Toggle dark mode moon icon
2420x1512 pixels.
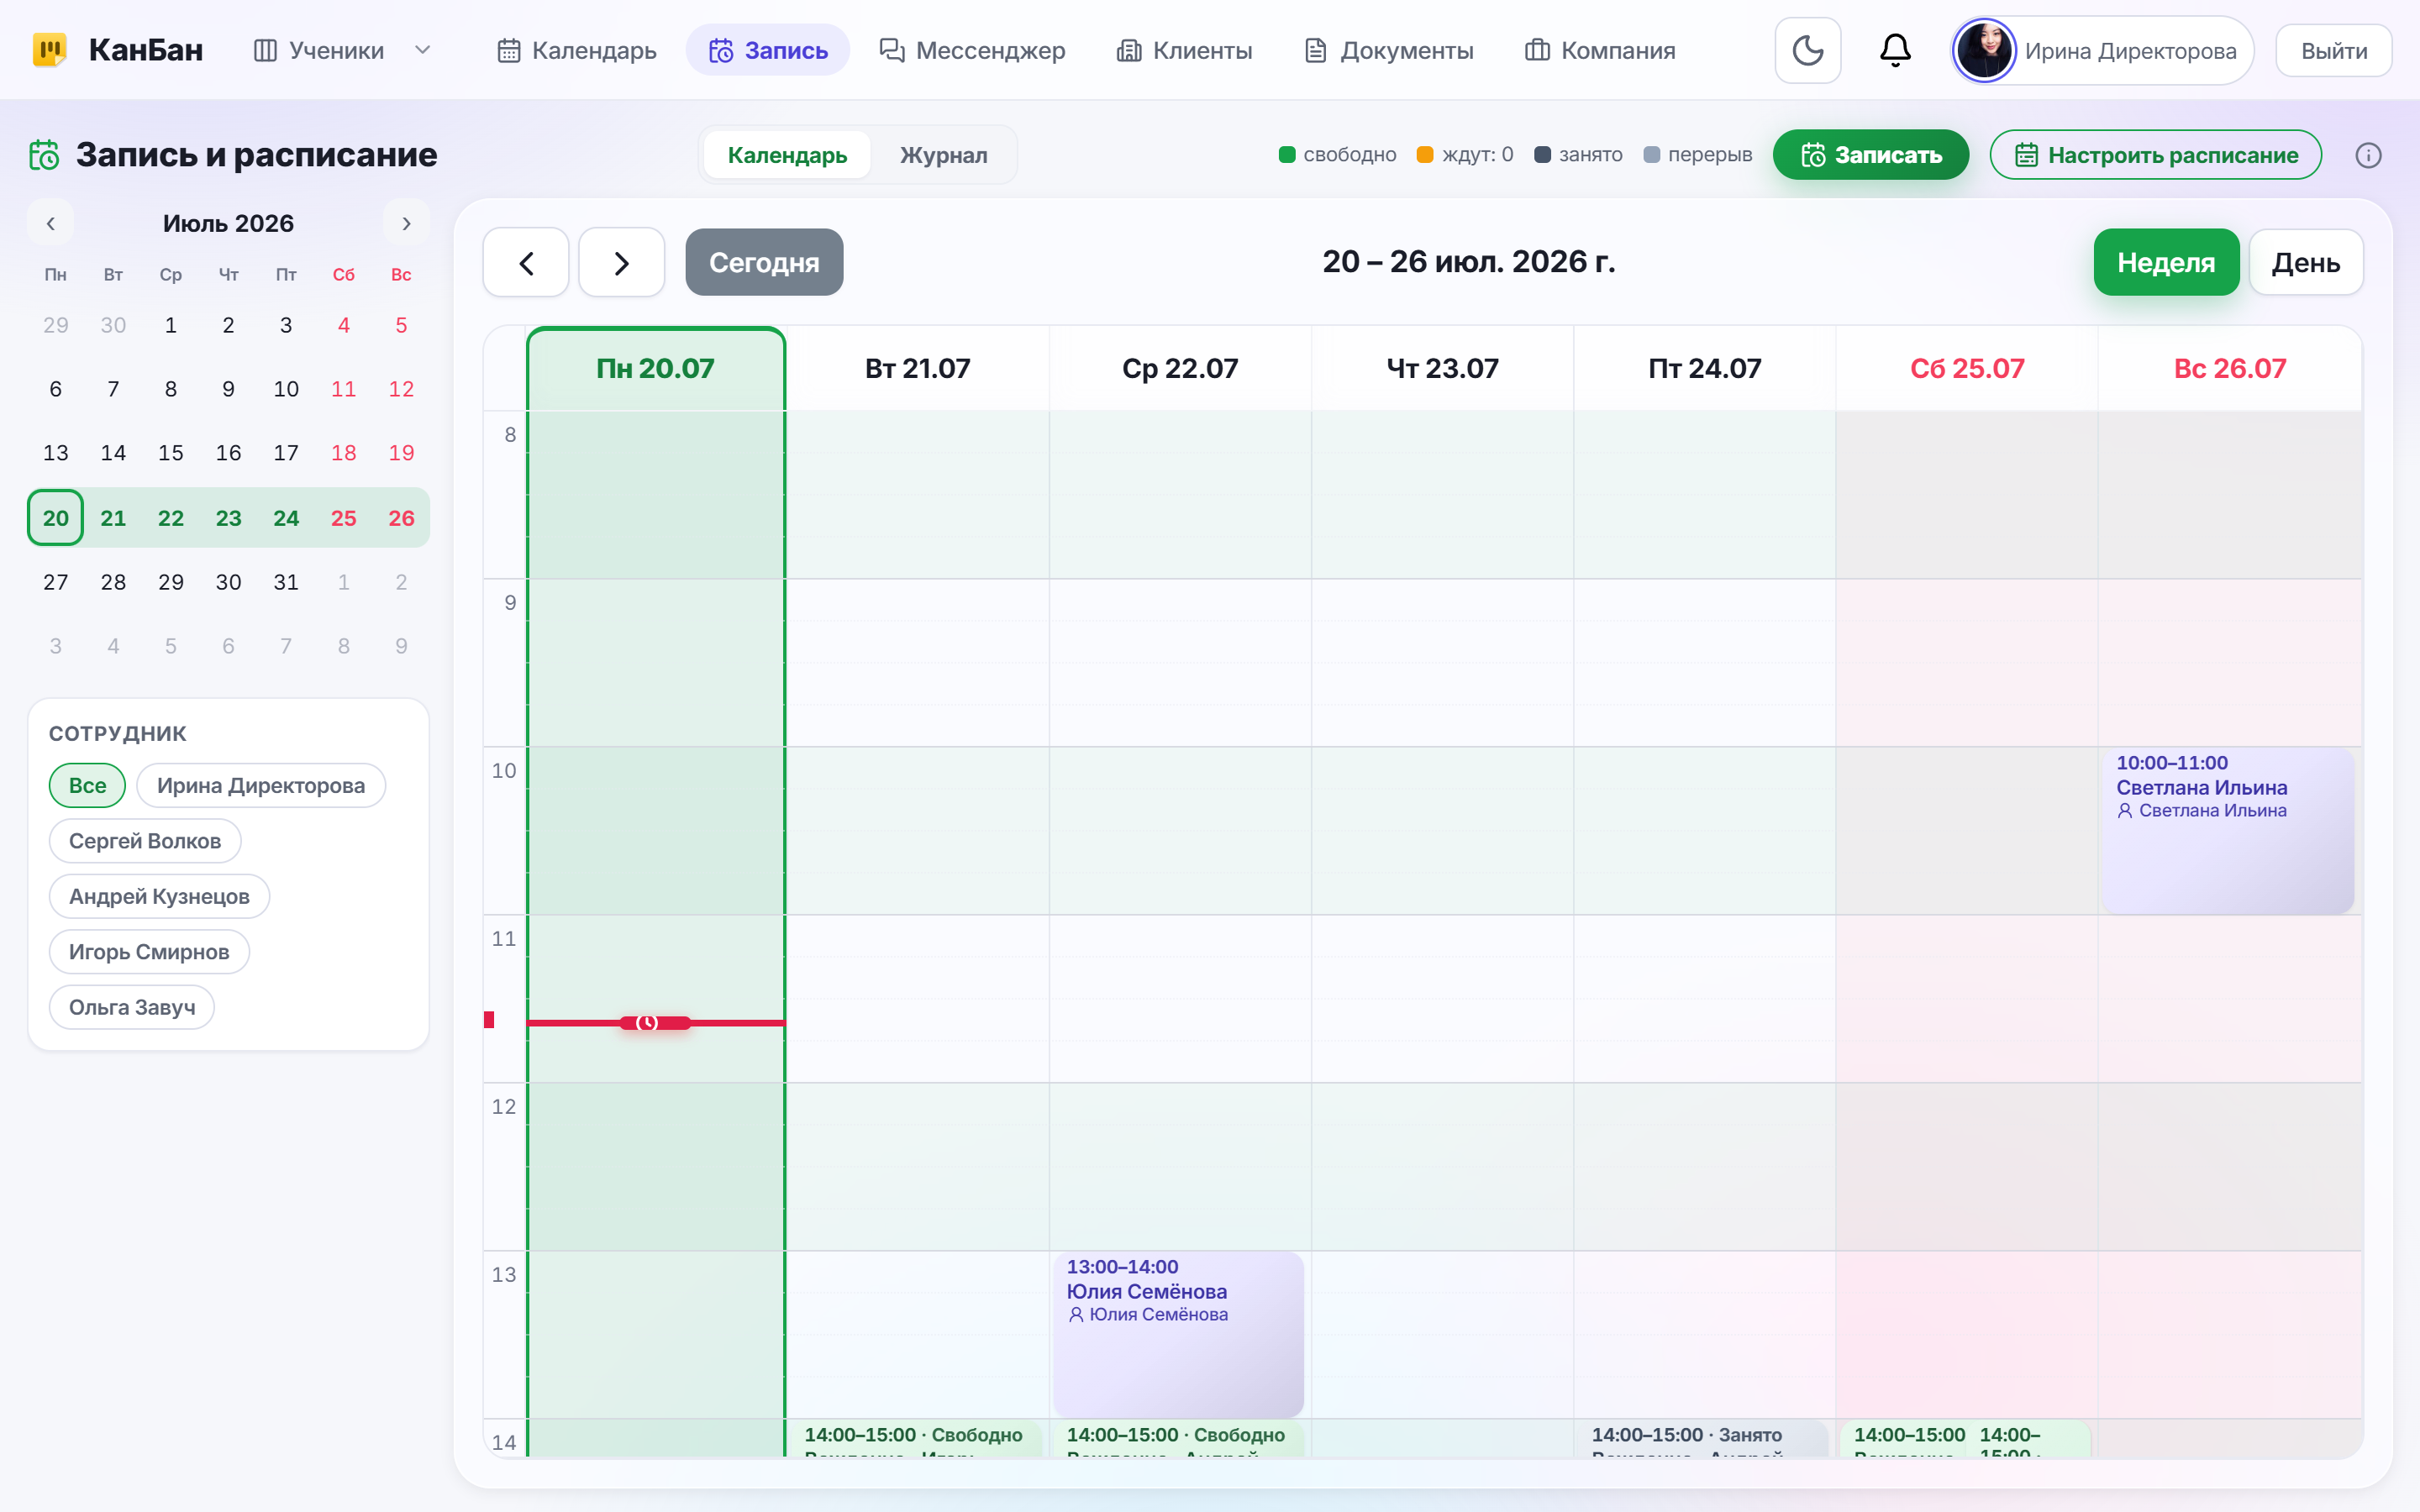pyautogui.click(x=1807, y=50)
